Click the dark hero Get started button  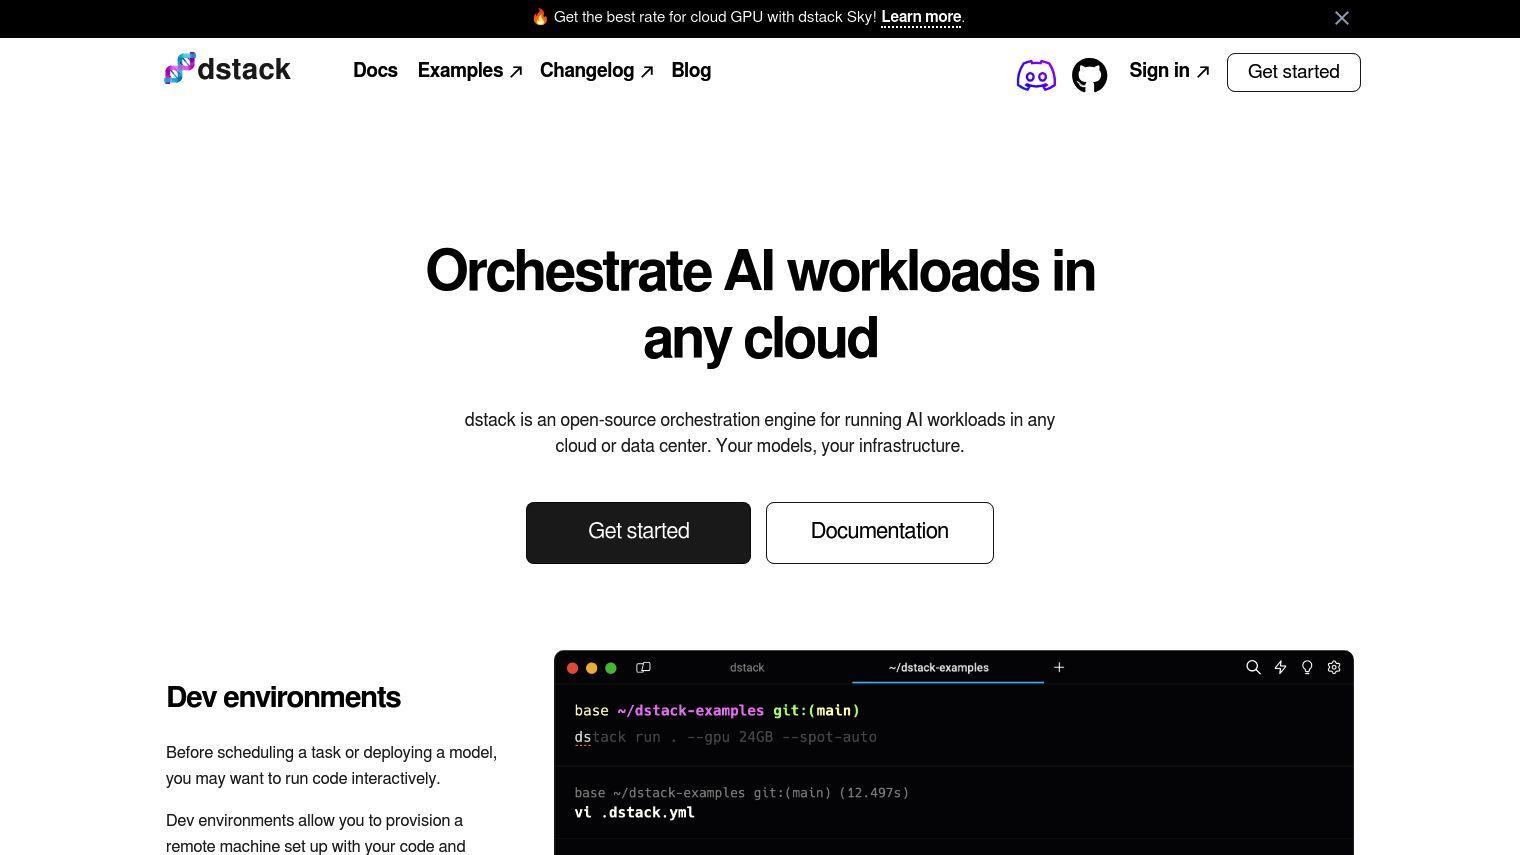tap(638, 533)
